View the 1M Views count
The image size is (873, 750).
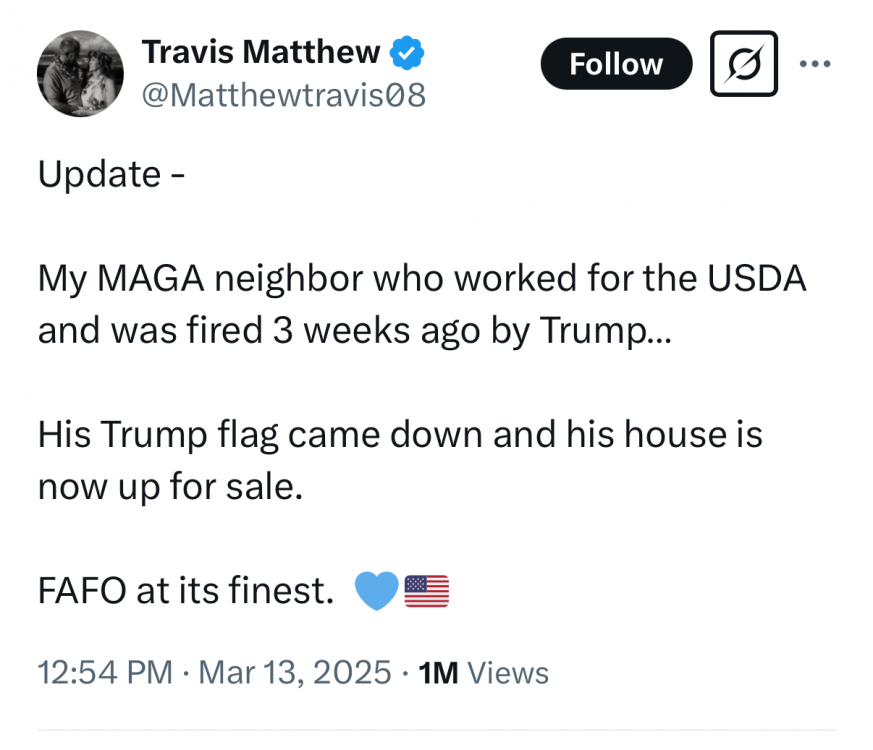484,672
